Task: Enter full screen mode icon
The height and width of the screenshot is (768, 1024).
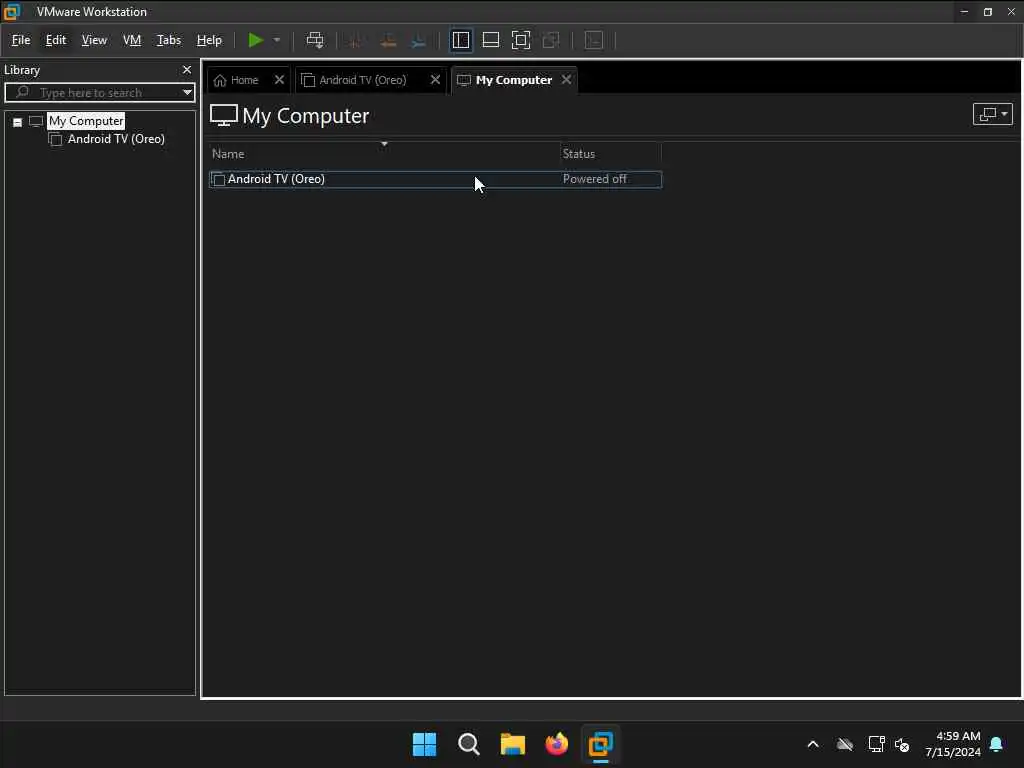Action: pyautogui.click(x=520, y=40)
